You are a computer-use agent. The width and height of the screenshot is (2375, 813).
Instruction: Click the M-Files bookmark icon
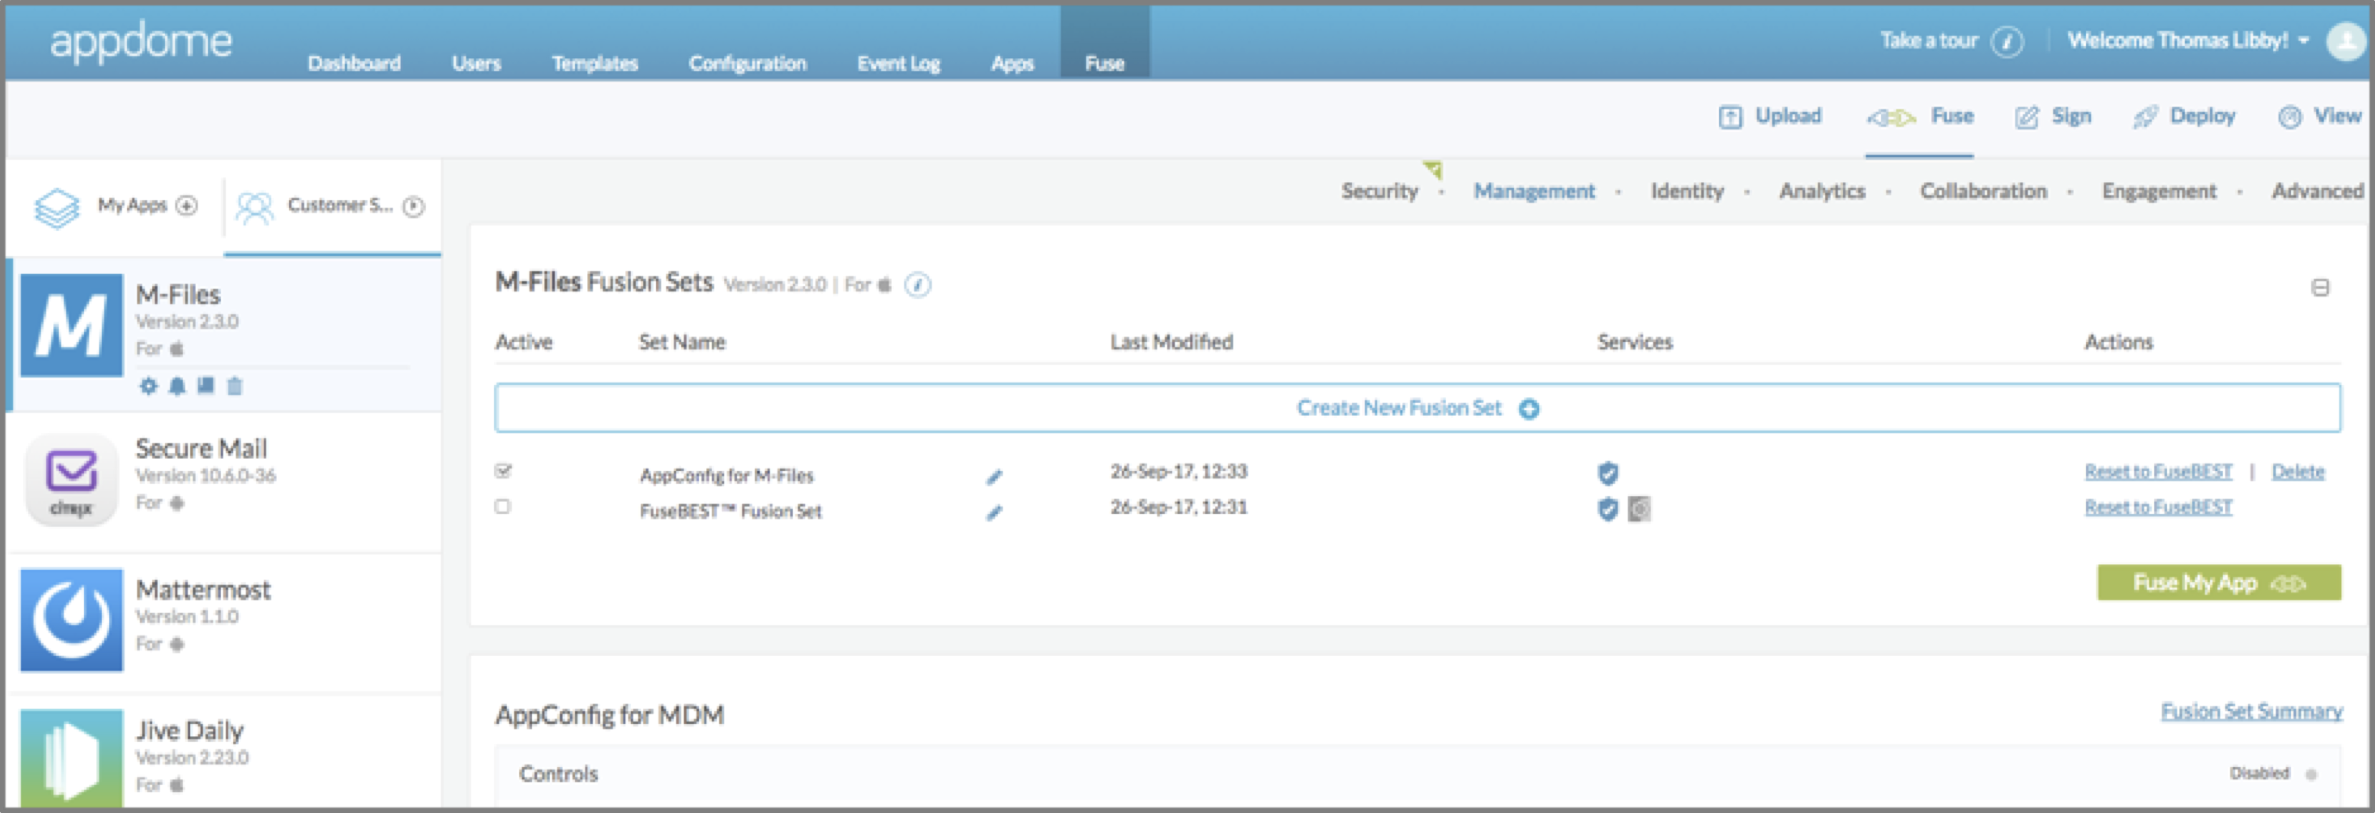point(205,385)
